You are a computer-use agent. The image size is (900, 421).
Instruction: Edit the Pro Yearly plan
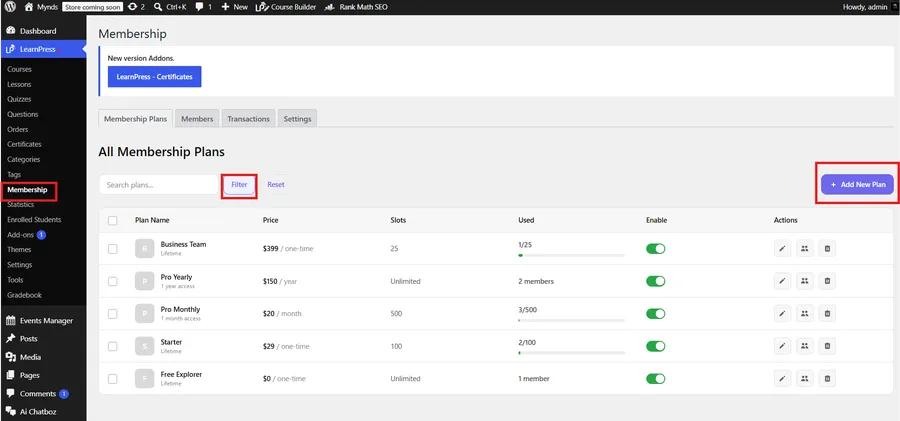(782, 281)
